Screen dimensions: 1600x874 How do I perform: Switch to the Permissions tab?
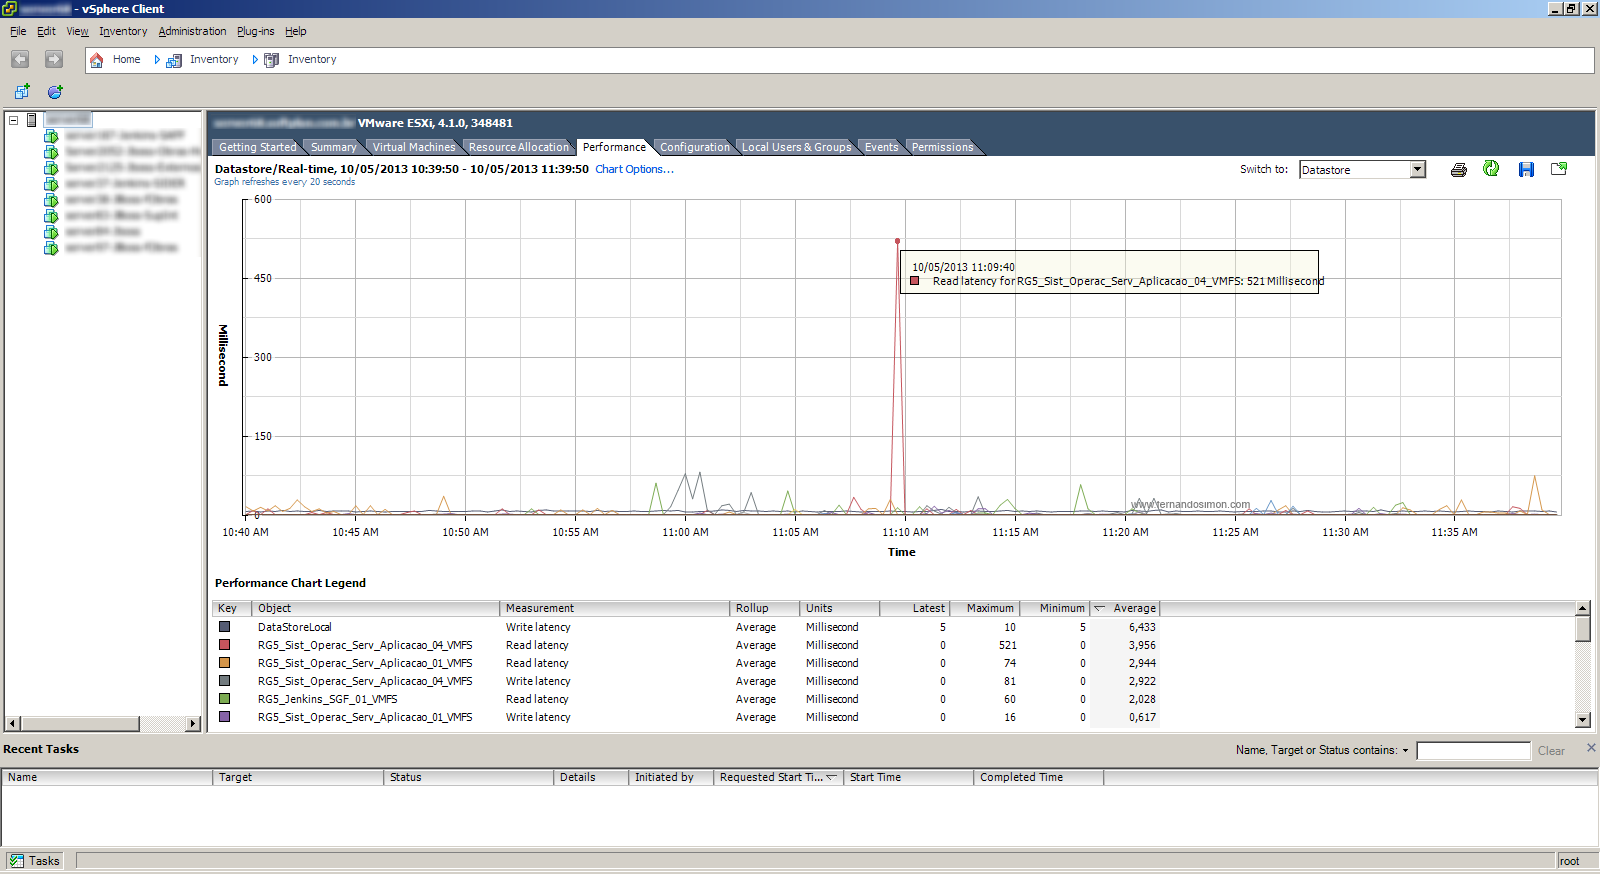[942, 147]
